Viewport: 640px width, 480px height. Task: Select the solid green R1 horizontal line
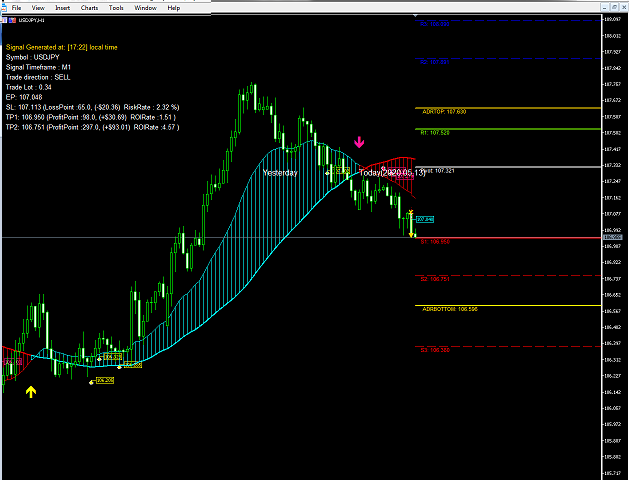[x=508, y=129]
